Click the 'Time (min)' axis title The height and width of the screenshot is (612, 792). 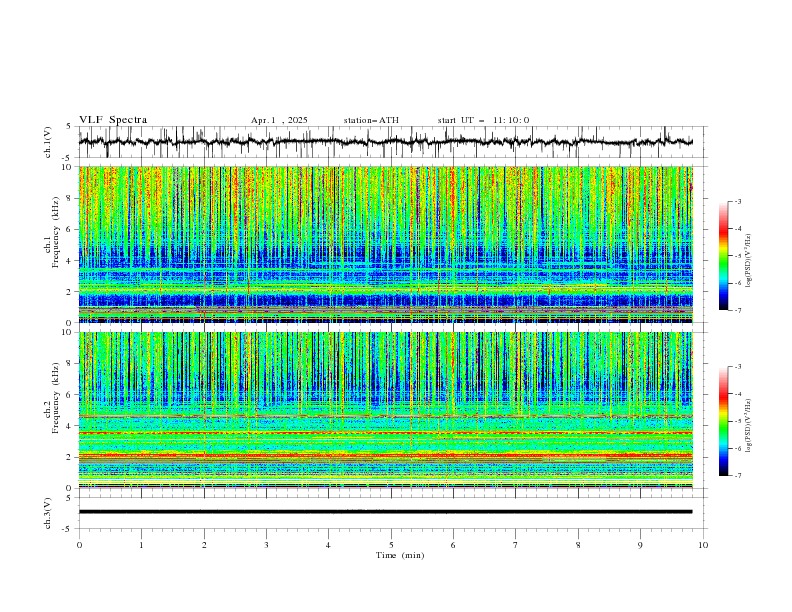pyautogui.click(x=400, y=555)
